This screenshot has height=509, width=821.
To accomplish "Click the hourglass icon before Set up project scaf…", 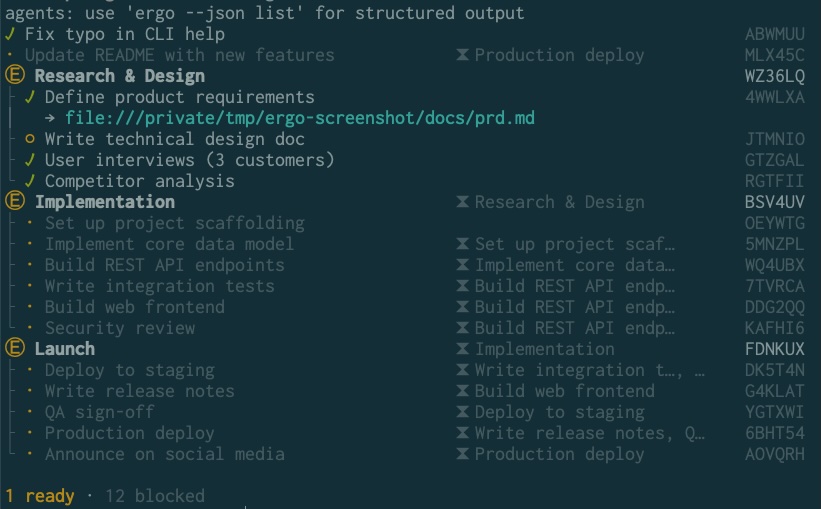I will [462, 244].
